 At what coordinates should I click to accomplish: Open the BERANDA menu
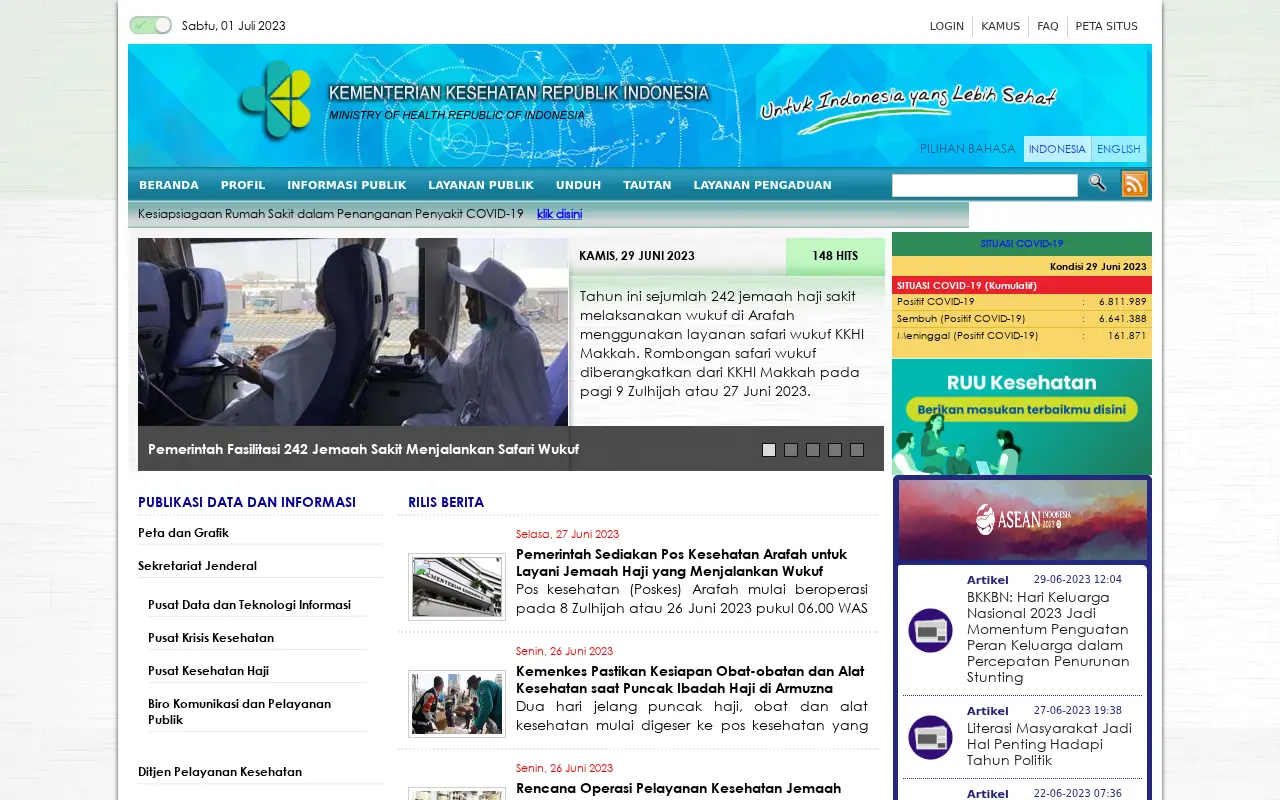[x=169, y=185]
